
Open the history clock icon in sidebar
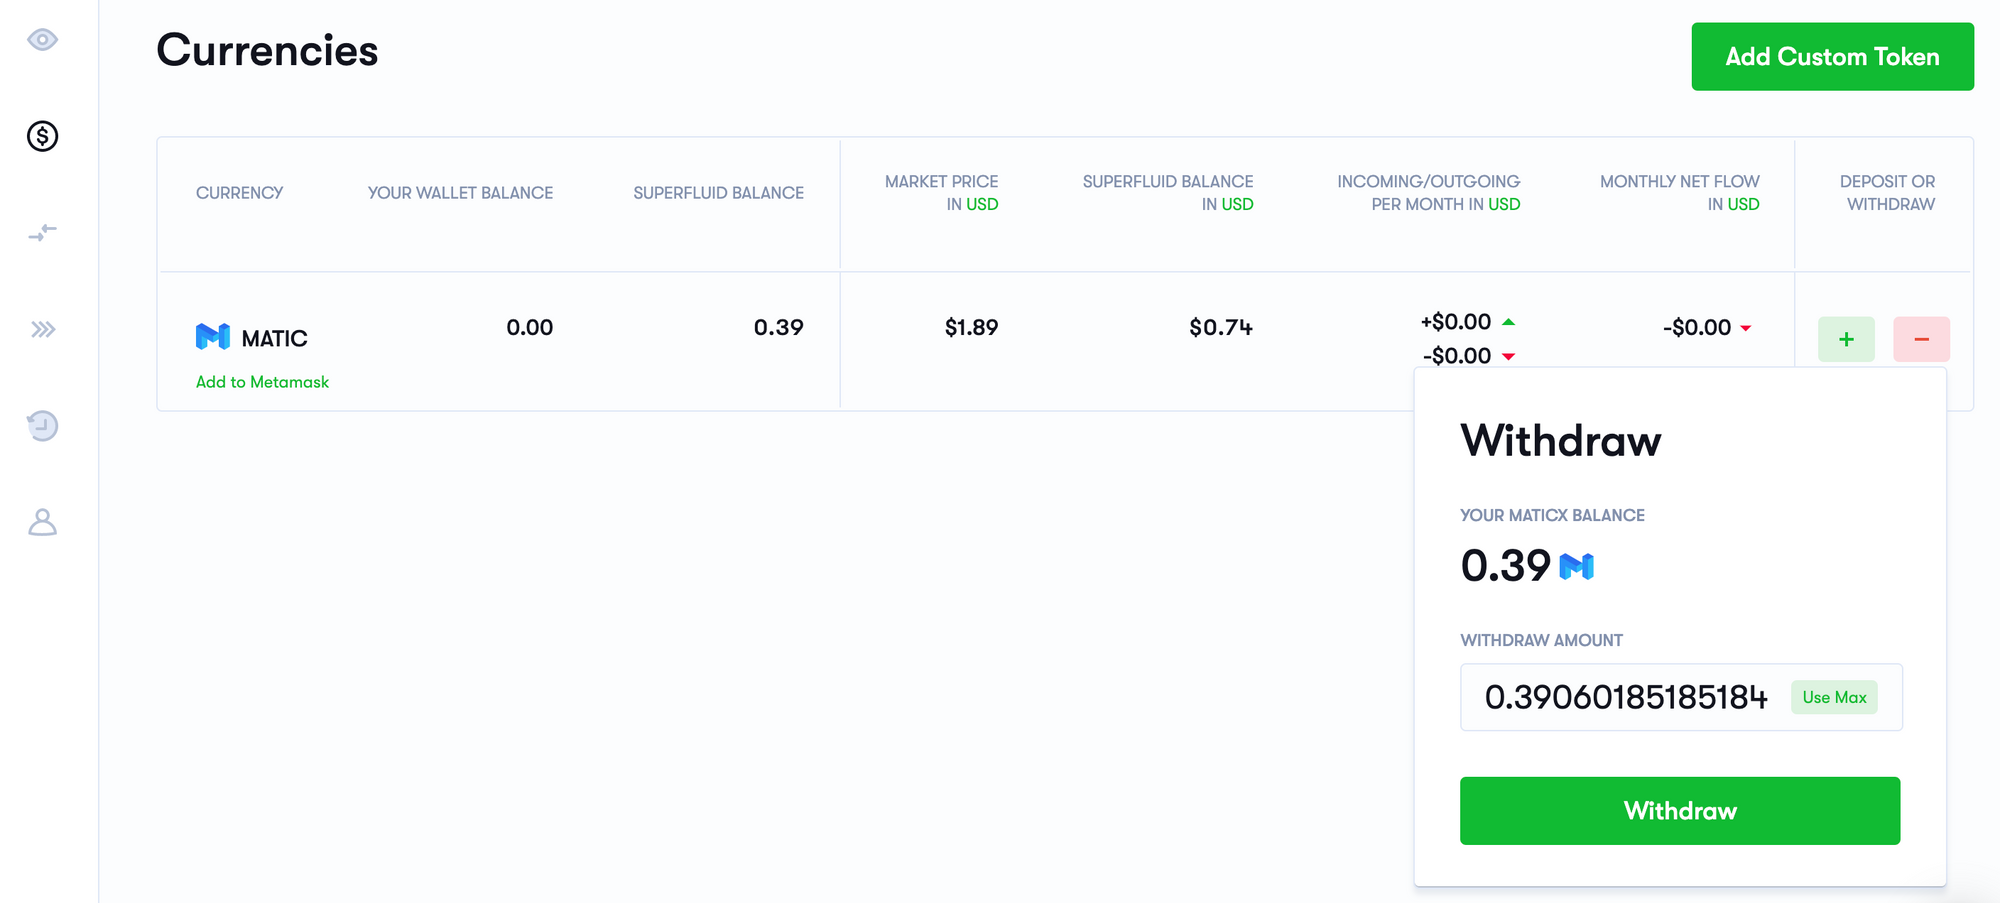click(42, 426)
